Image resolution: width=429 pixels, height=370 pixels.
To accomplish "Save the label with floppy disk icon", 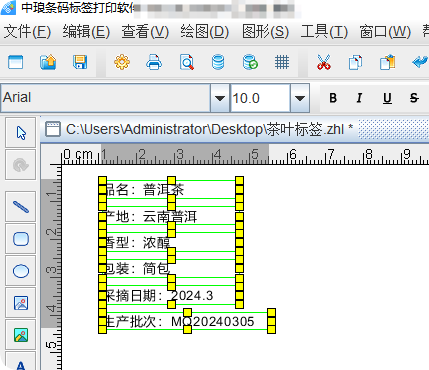I will [x=80, y=62].
